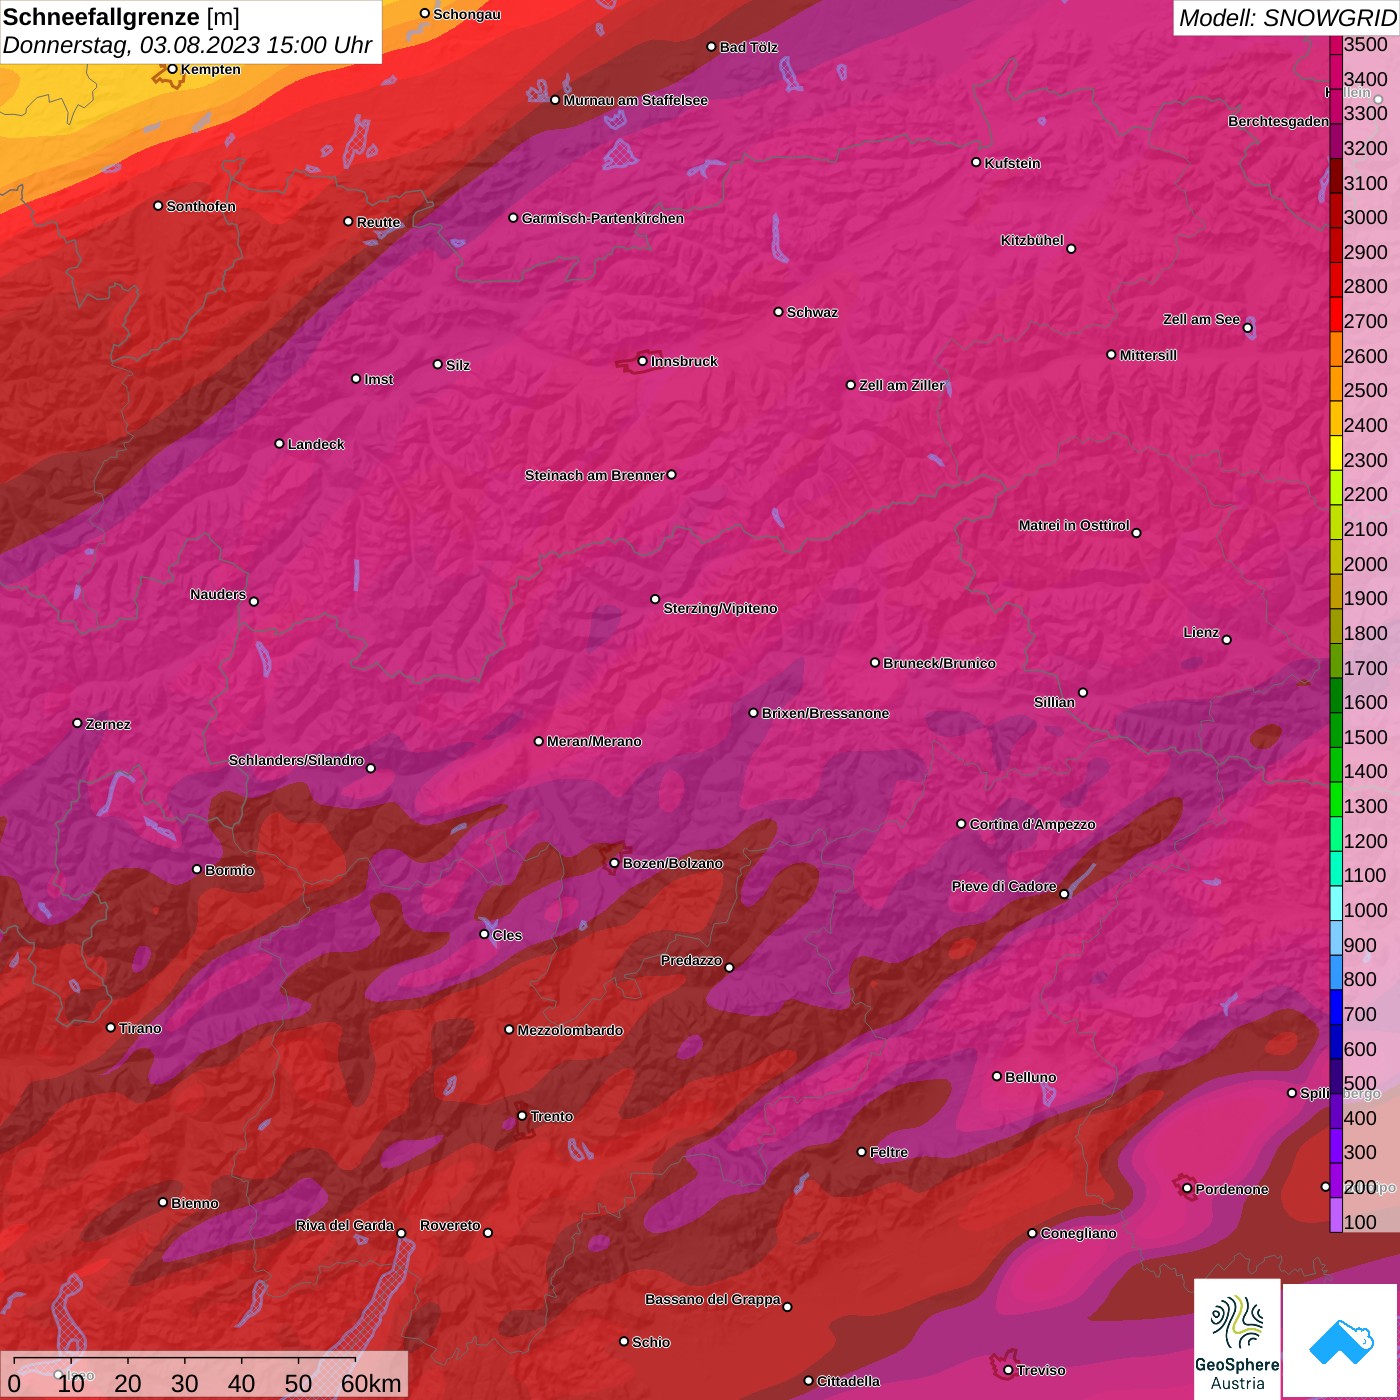Select the Innsbruck city label
The width and height of the screenshot is (1400, 1400).
point(684,361)
